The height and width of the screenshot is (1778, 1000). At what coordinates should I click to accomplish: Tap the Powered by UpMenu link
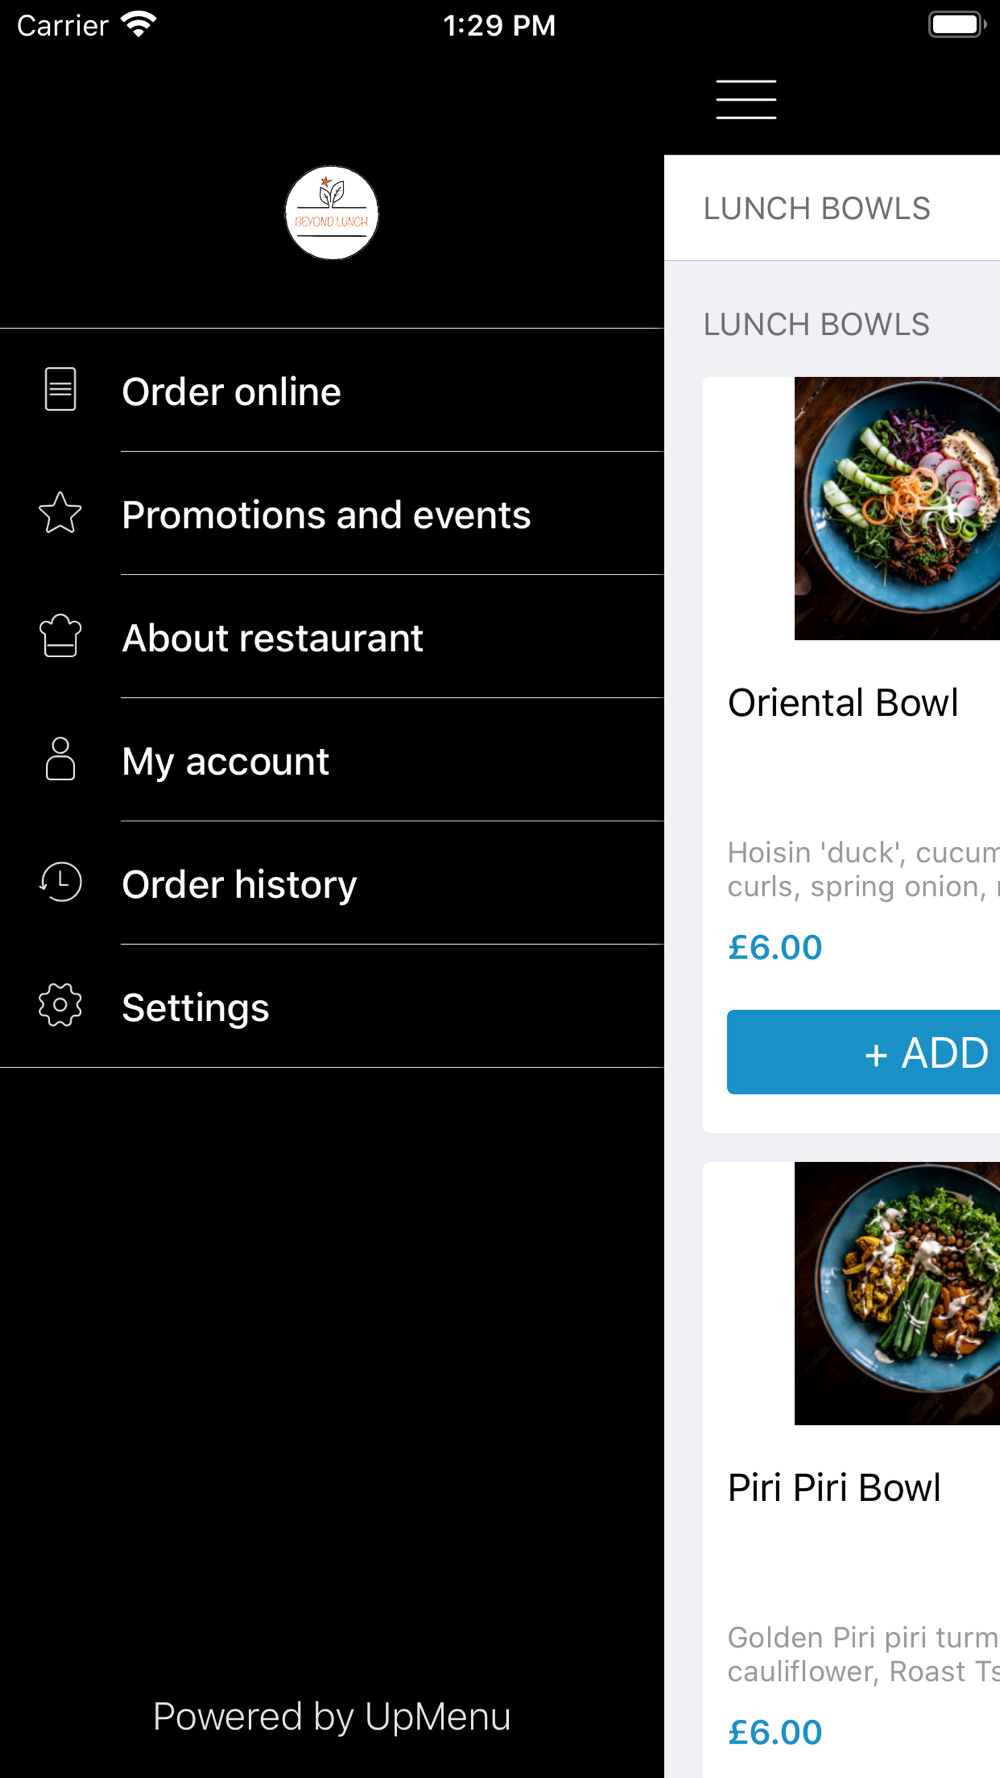(x=332, y=1716)
